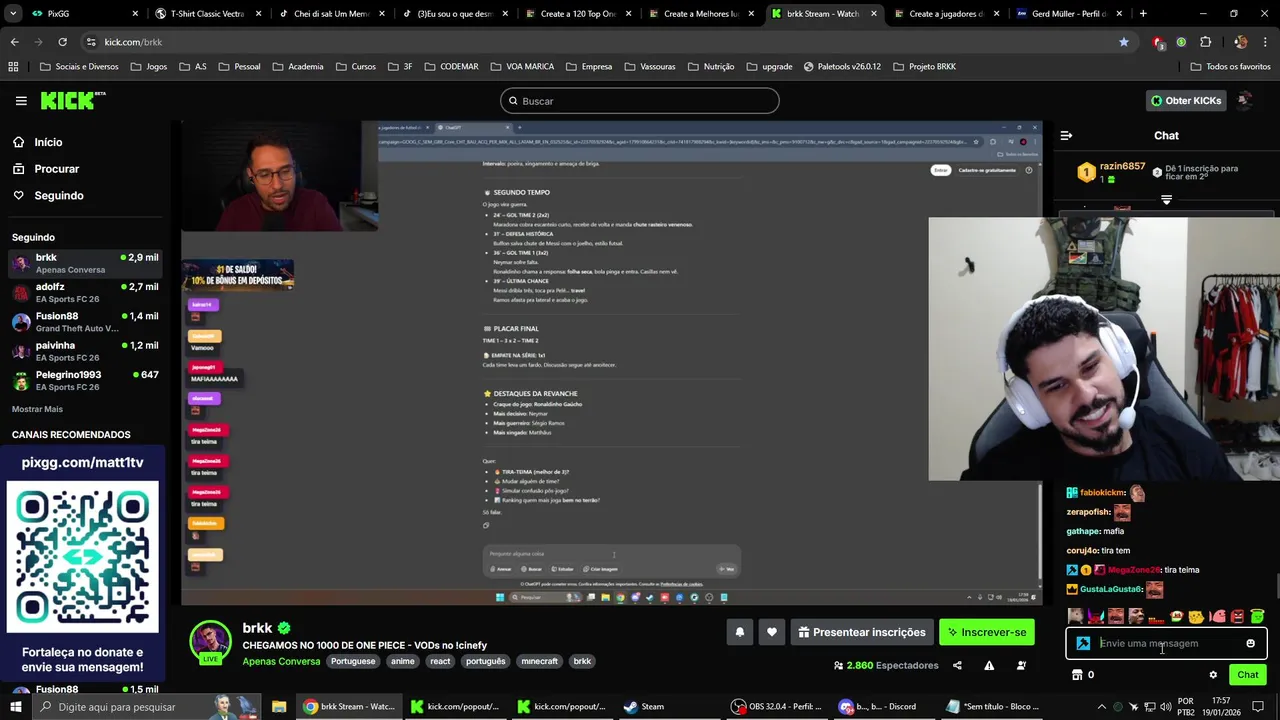Click the address bar URL
The height and width of the screenshot is (720, 1280).
point(133,42)
